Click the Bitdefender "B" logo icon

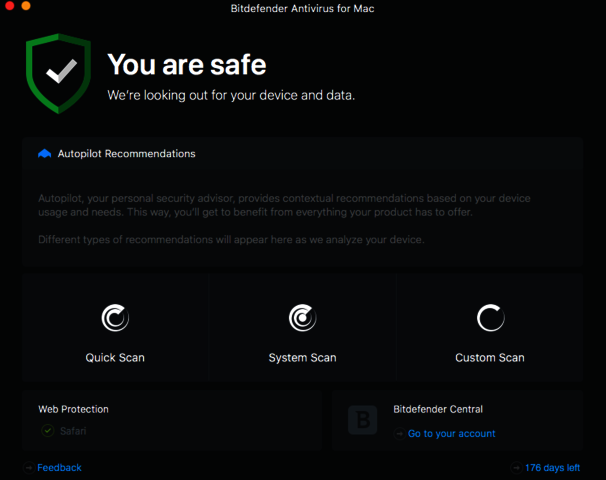click(x=362, y=421)
